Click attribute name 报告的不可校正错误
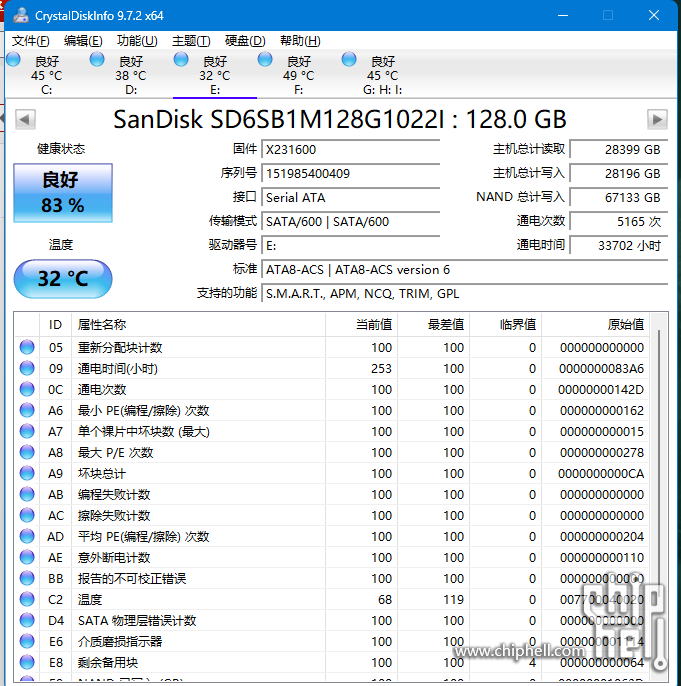This screenshot has width=681, height=686. pyautogui.click(x=132, y=578)
